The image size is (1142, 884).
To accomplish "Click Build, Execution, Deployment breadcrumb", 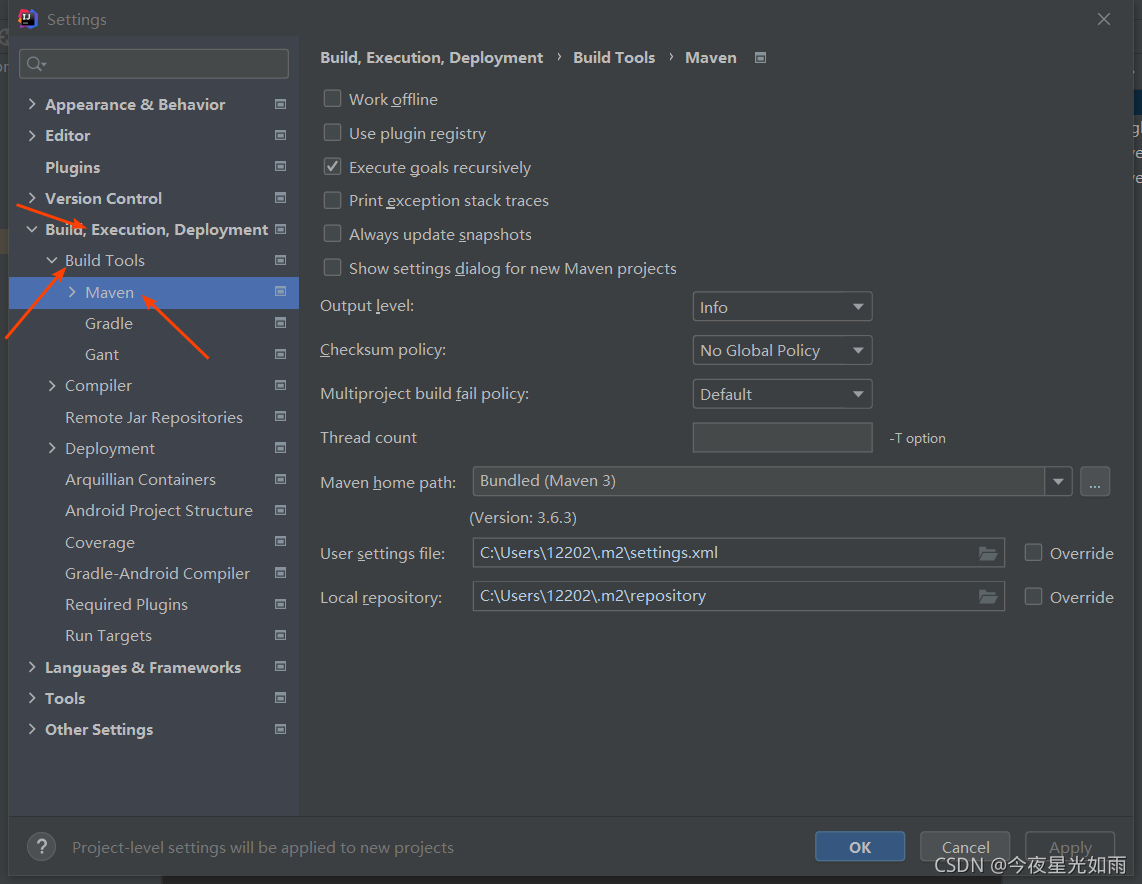I will click(x=431, y=58).
